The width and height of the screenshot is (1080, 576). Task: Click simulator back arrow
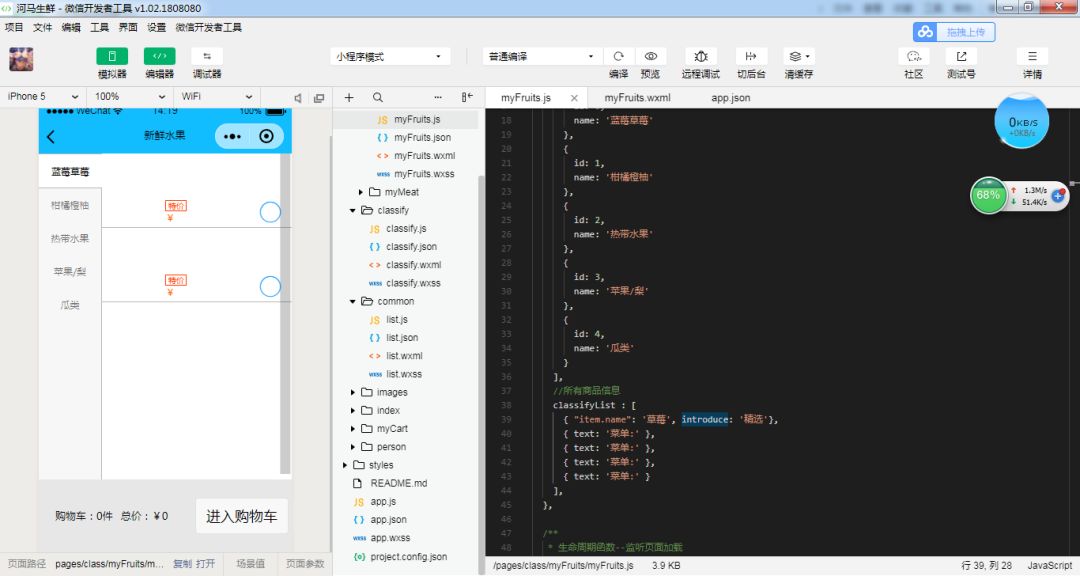pos(51,136)
